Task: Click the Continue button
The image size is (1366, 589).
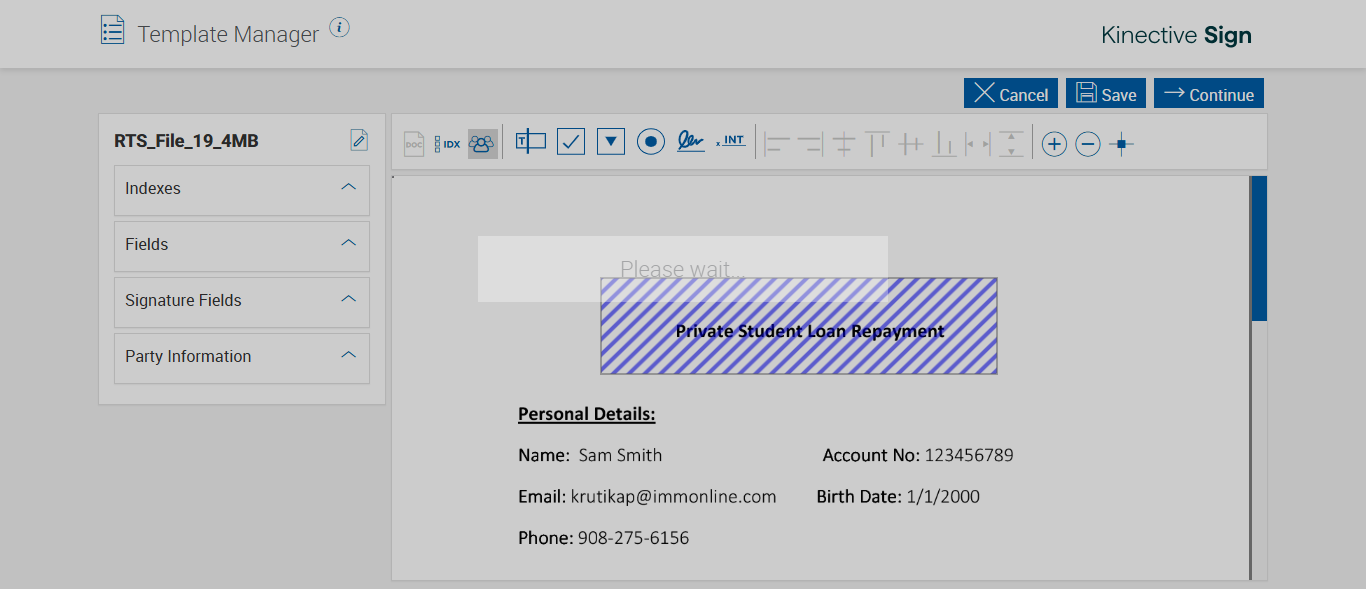Action: click(x=1209, y=93)
